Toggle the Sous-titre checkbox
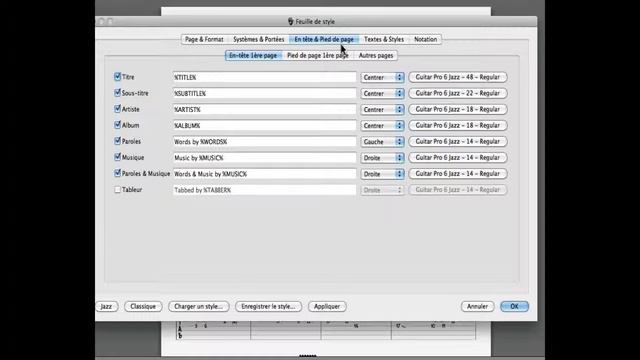The width and height of the screenshot is (640, 360). (118, 93)
